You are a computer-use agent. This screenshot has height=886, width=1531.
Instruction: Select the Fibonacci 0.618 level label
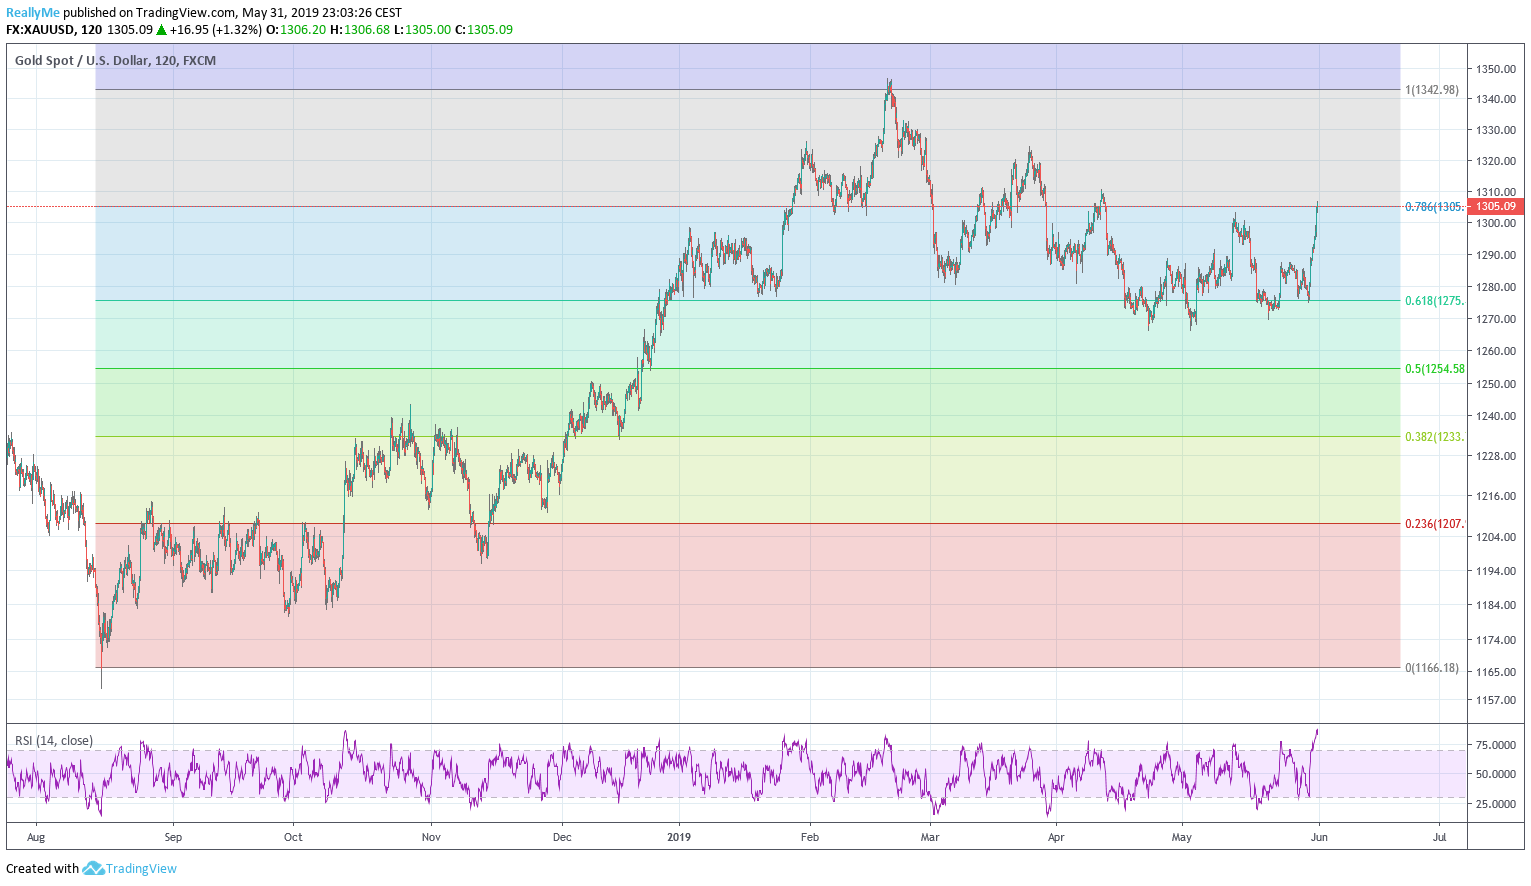point(1434,301)
